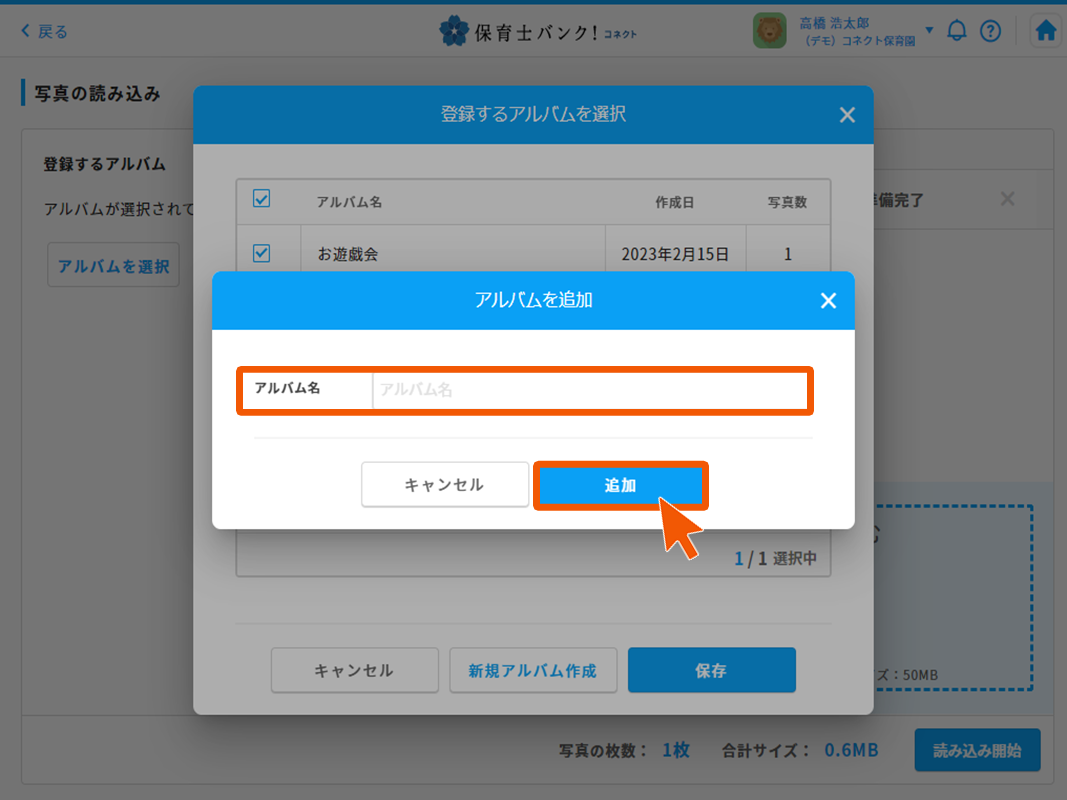The image size is (1067, 800).
Task: Click the アルバムを選択 button
Action: point(113,266)
